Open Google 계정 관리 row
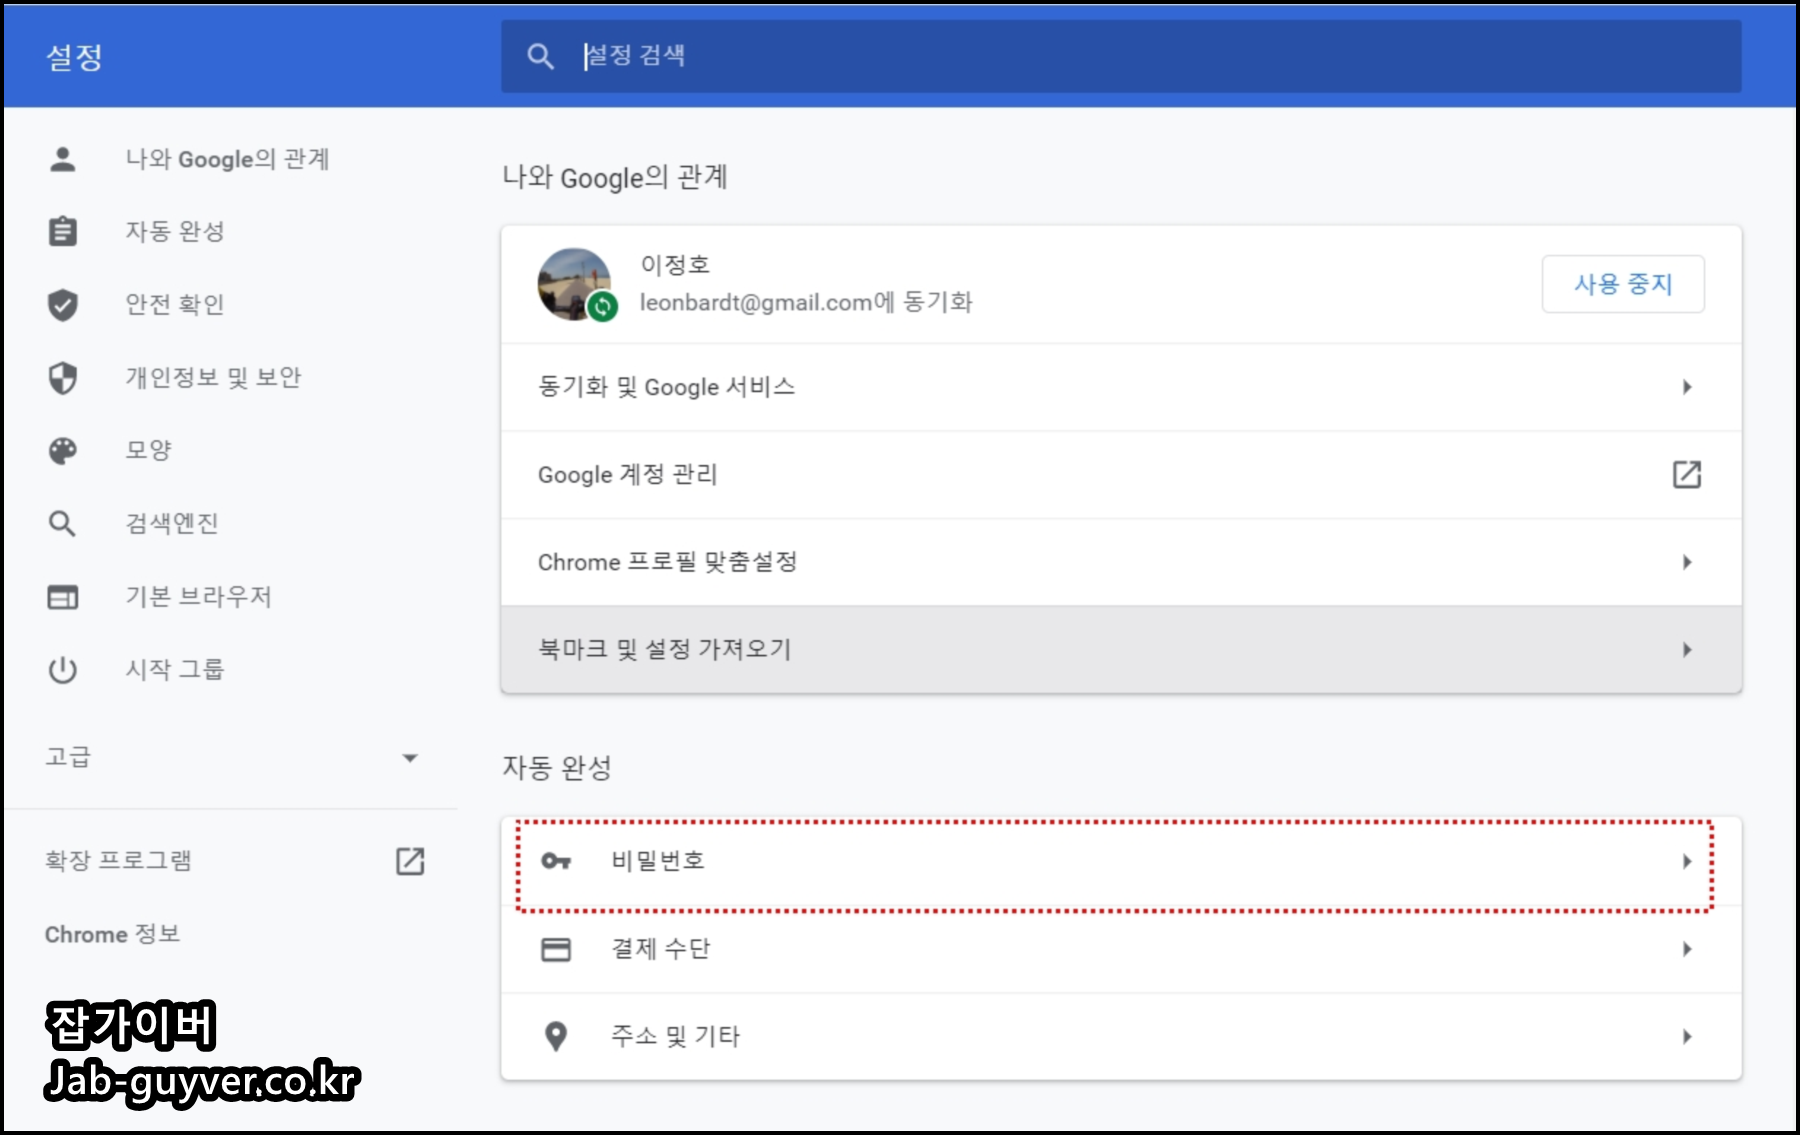Image resolution: width=1800 pixels, height=1135 pixels. pos(1121,474)
